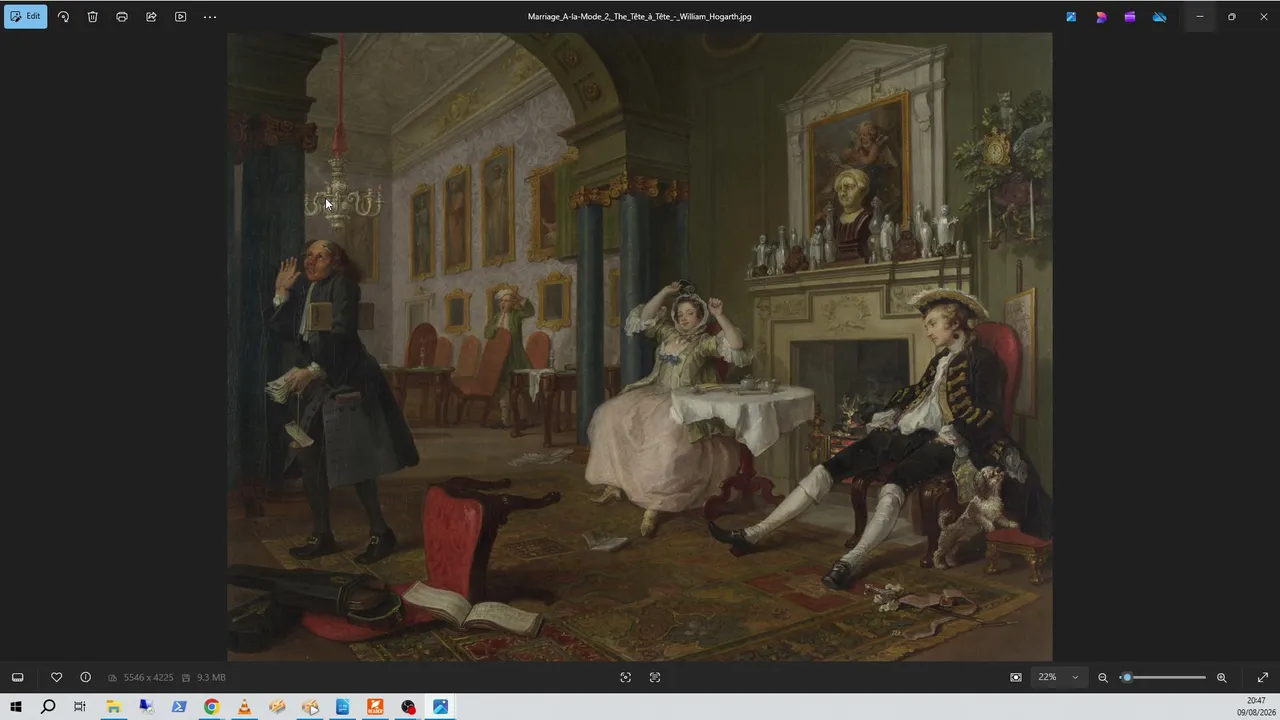Open the Edit image mode
The image size is (1280, 720).
click(x=26, y=17)
